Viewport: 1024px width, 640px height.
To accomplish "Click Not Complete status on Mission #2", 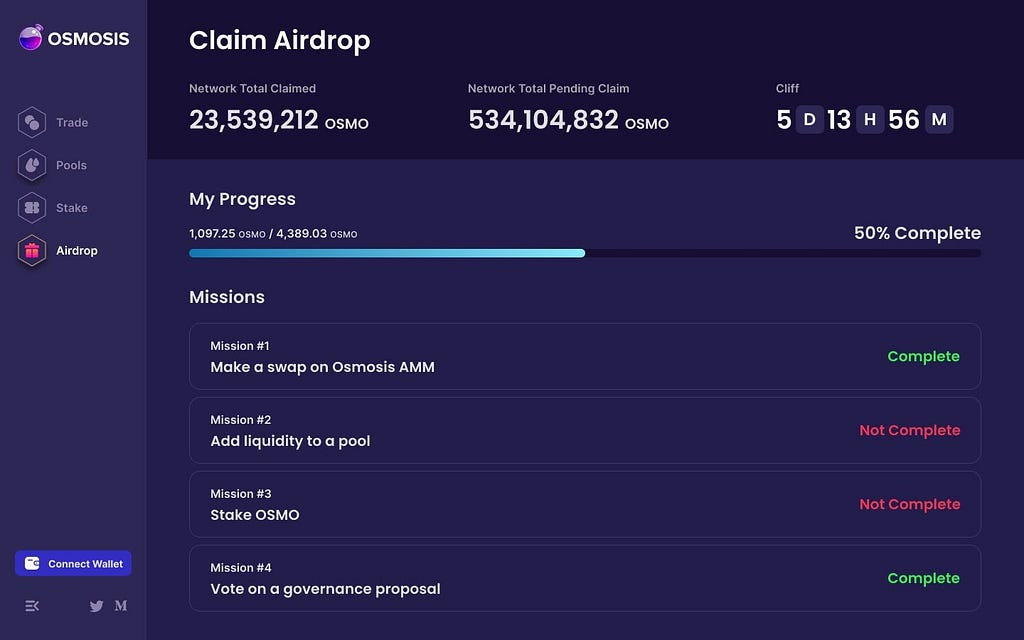I will pyautogui.click(x=910, y=430).
